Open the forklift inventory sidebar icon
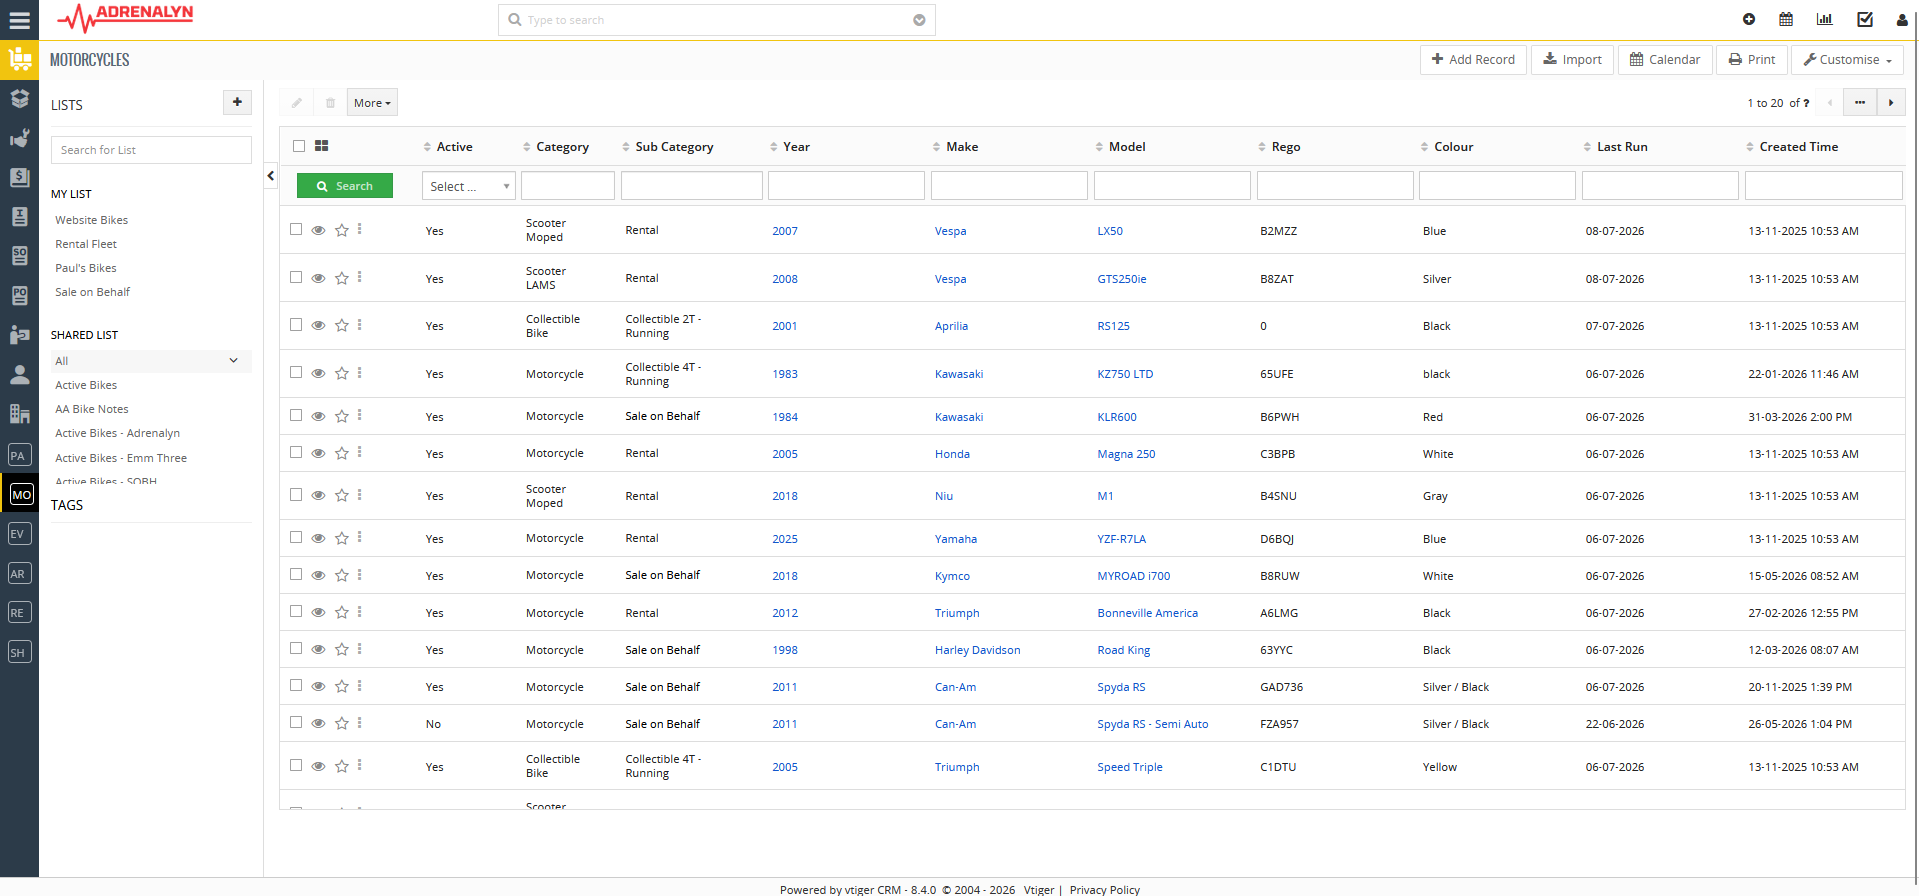 [19, 60]
